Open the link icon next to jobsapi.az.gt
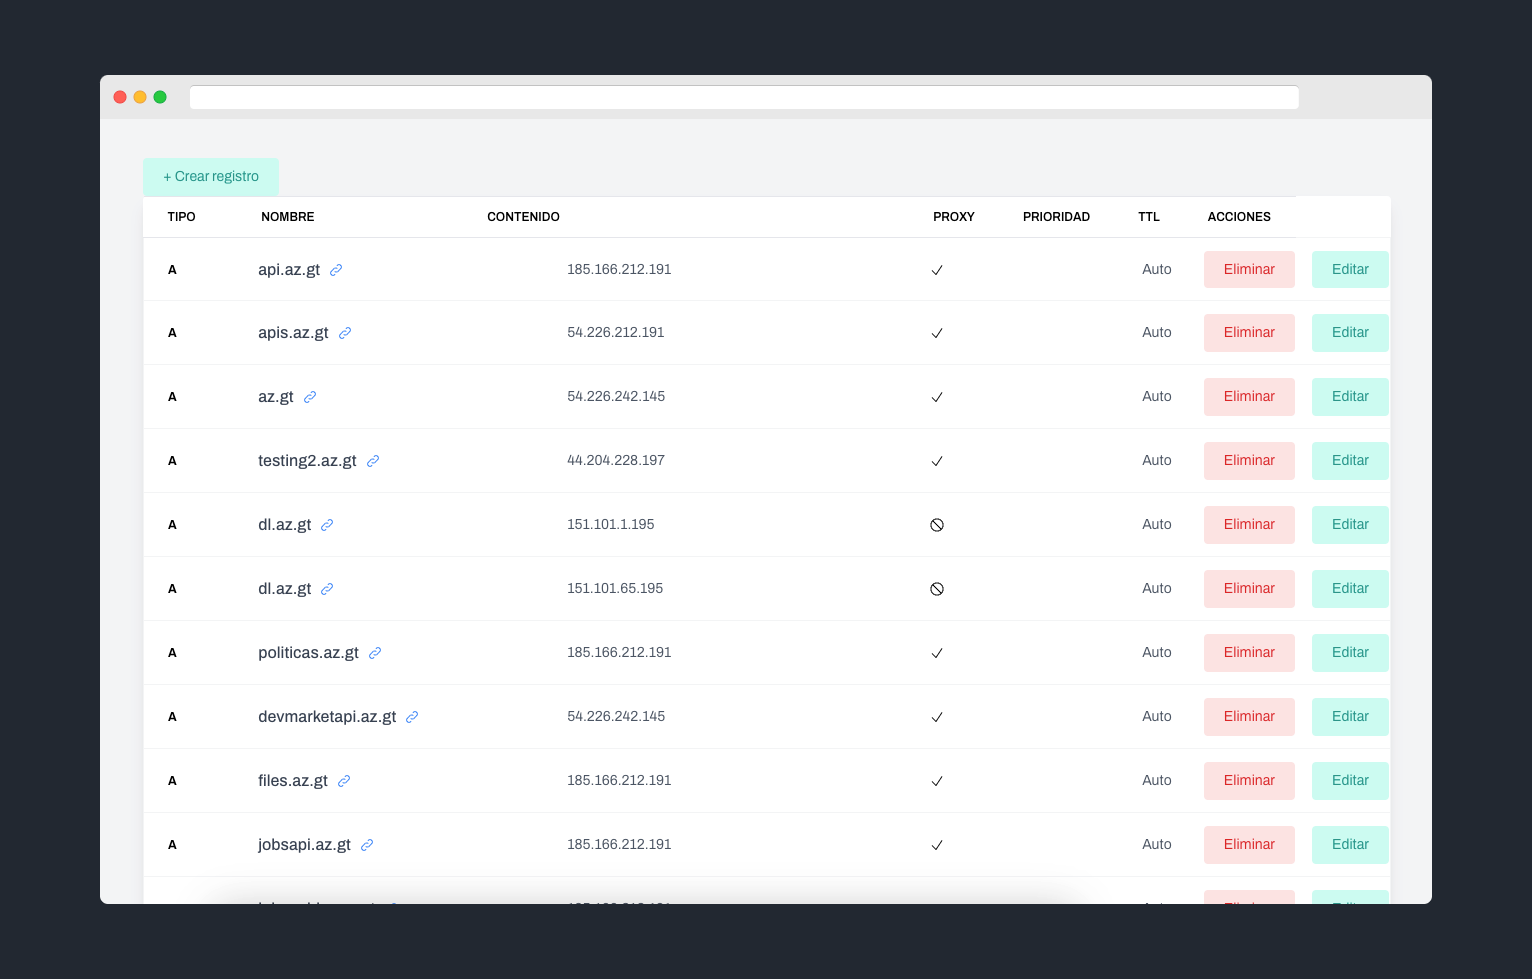This screenshot has height=979, width=1532. click(x=366, y=844)
